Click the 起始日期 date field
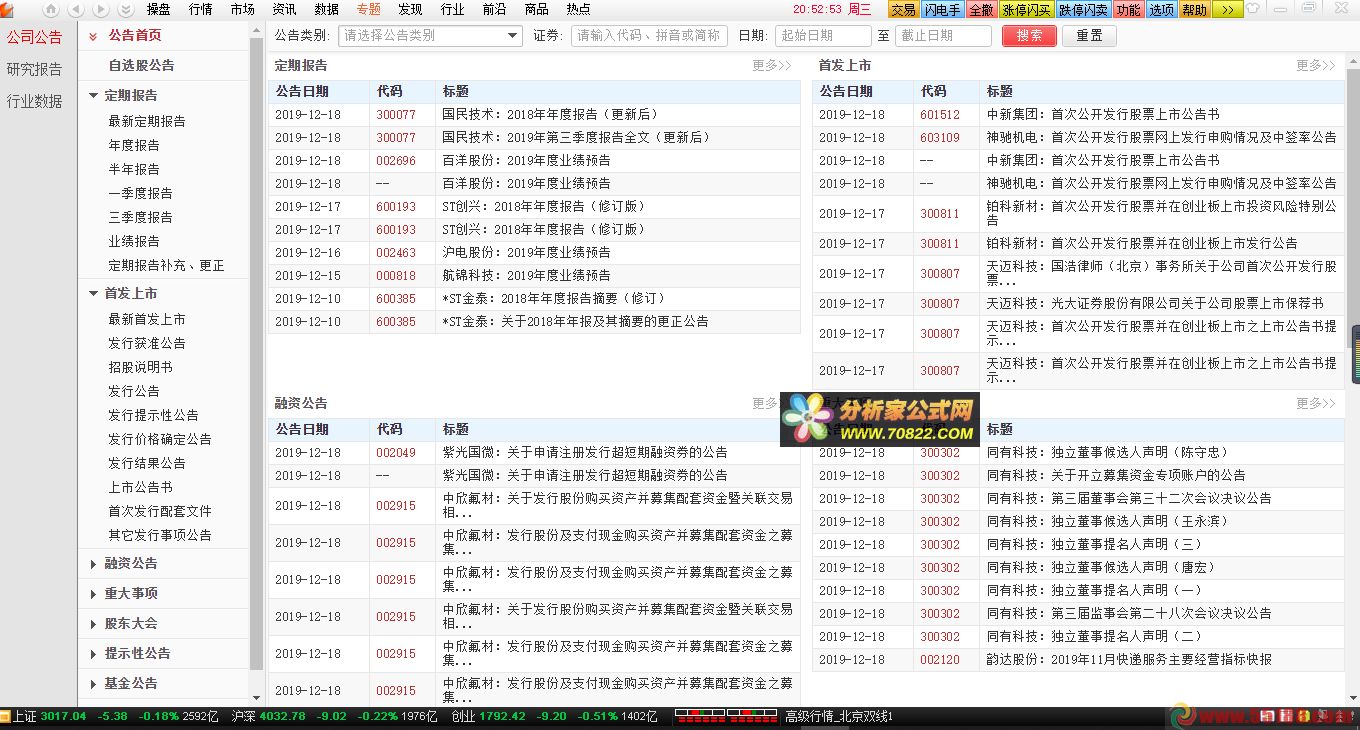1360x730 pixels. click(x=823, y=35)
